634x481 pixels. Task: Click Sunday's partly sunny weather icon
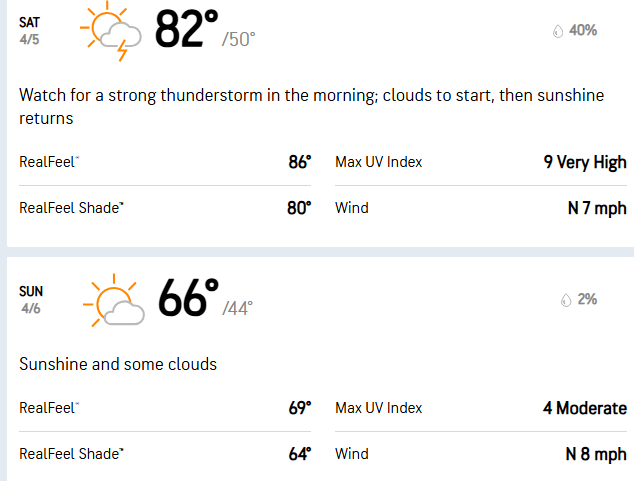(113, 301)
